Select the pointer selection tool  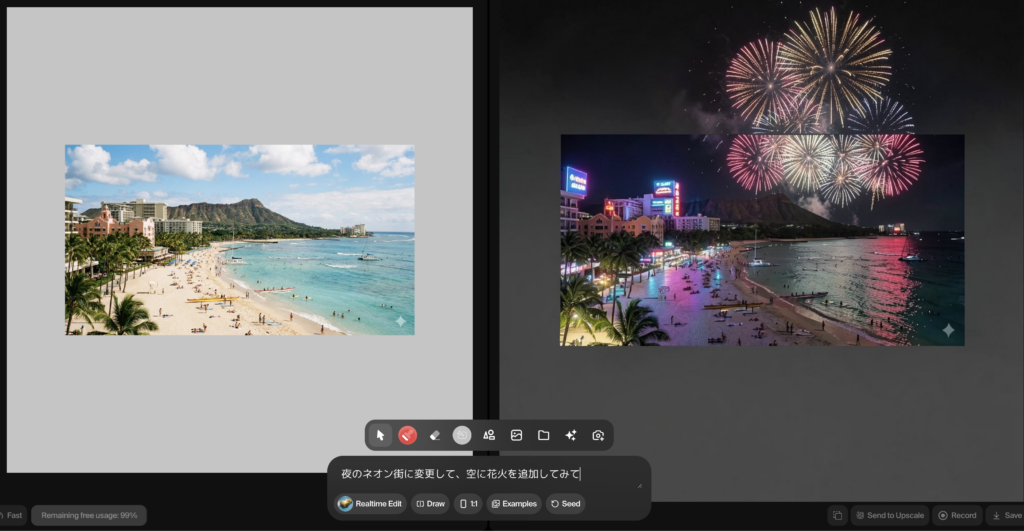[380, 435]
